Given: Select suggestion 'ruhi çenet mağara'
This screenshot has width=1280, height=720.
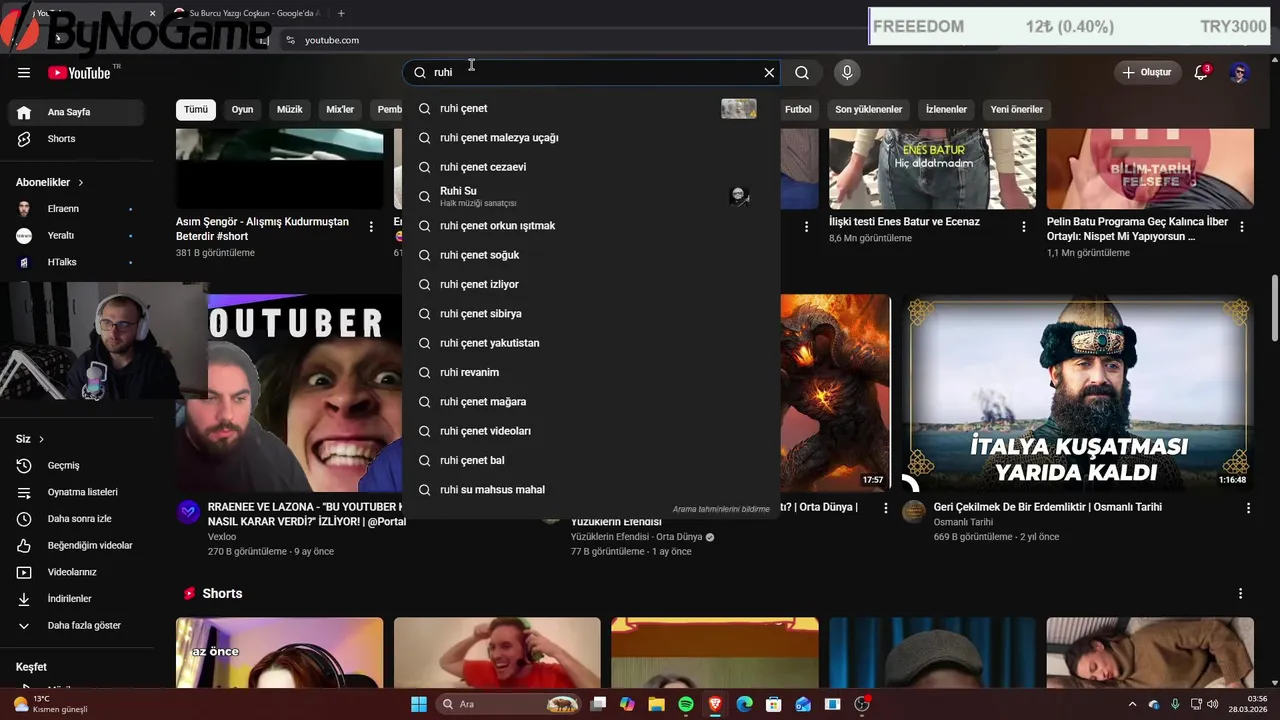Looking at the screenshot, I should coord(590,401).
